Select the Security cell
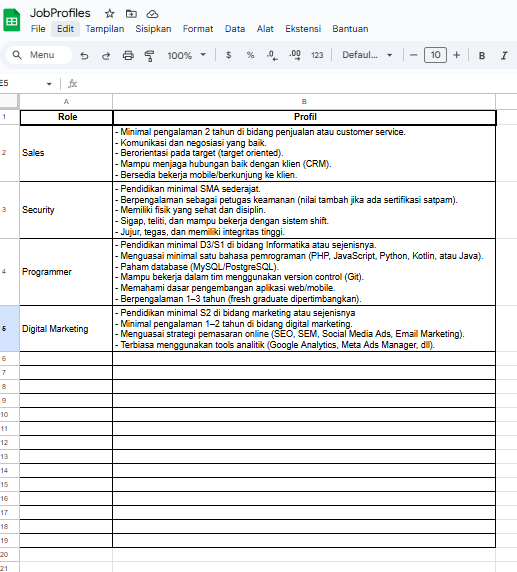Image resolution: width=517 pixels, height=572 pixels. [x=66, y=210]
